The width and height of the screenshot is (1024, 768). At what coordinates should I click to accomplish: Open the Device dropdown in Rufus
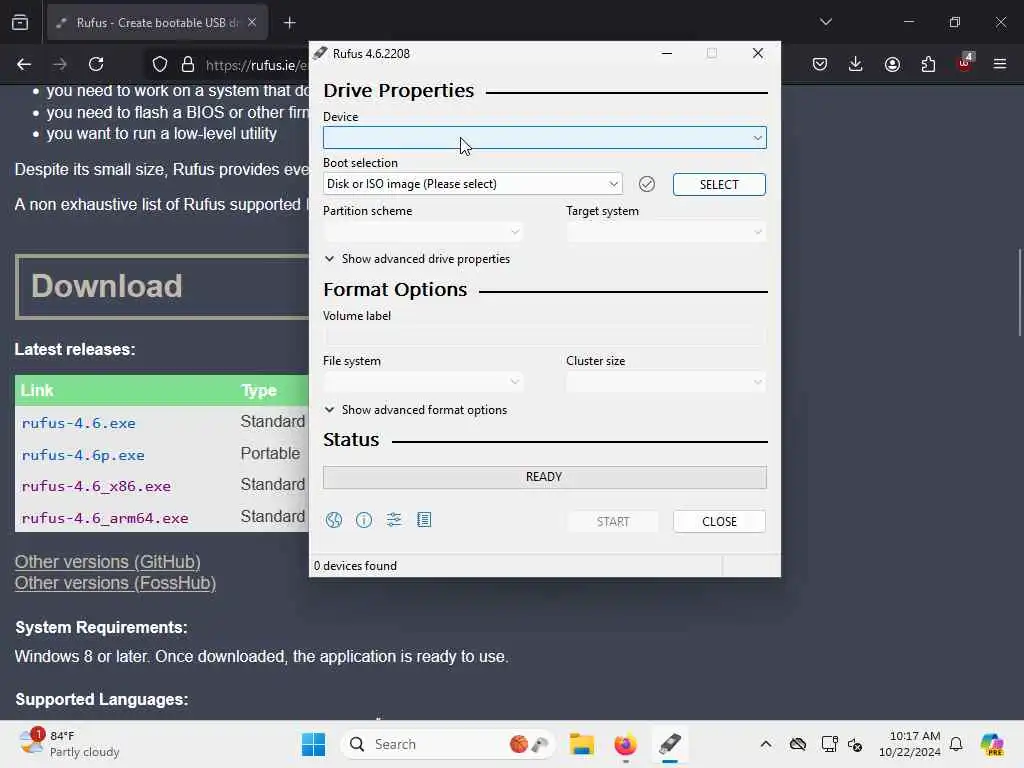coord(545,138)
